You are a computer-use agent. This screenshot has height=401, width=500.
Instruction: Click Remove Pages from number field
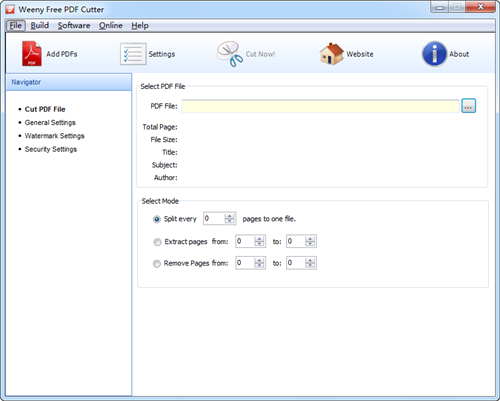pos(245,263)
